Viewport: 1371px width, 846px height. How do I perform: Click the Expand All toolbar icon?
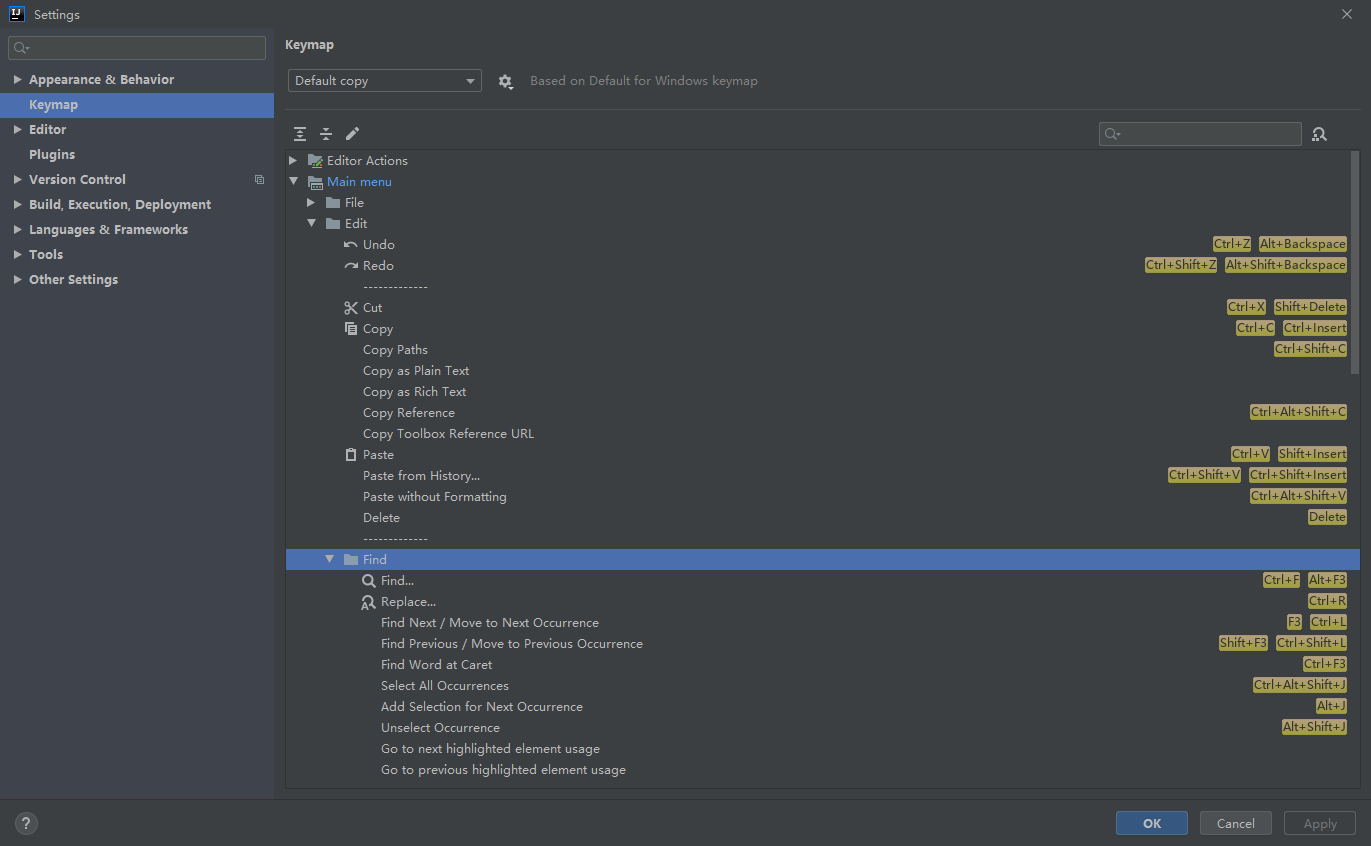click(x=300, y=134)
